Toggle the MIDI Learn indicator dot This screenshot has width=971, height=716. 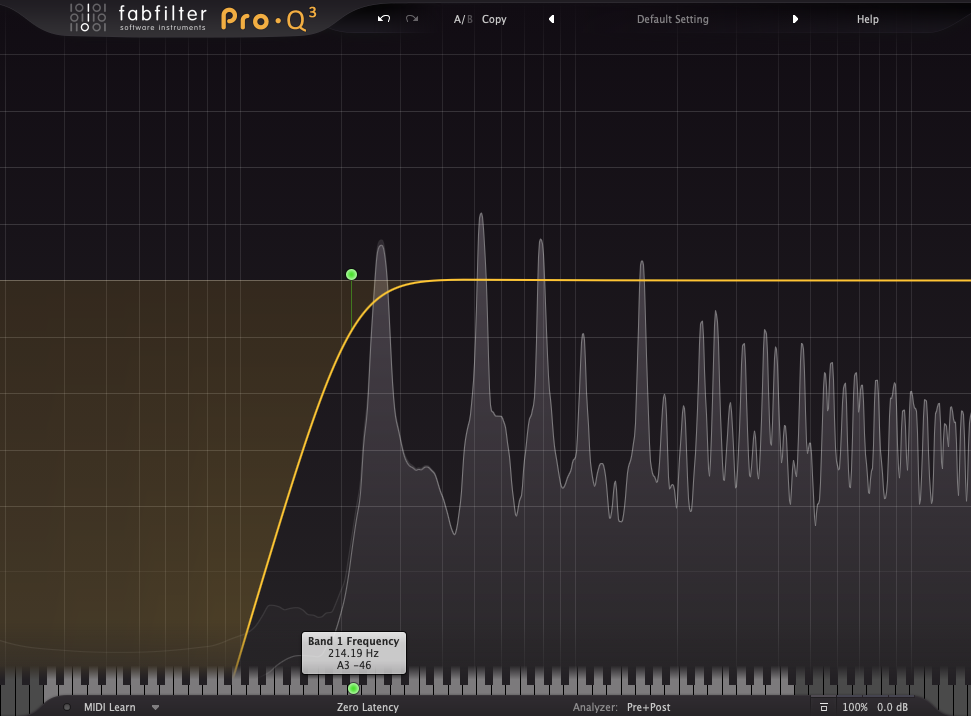coord(67,707)
